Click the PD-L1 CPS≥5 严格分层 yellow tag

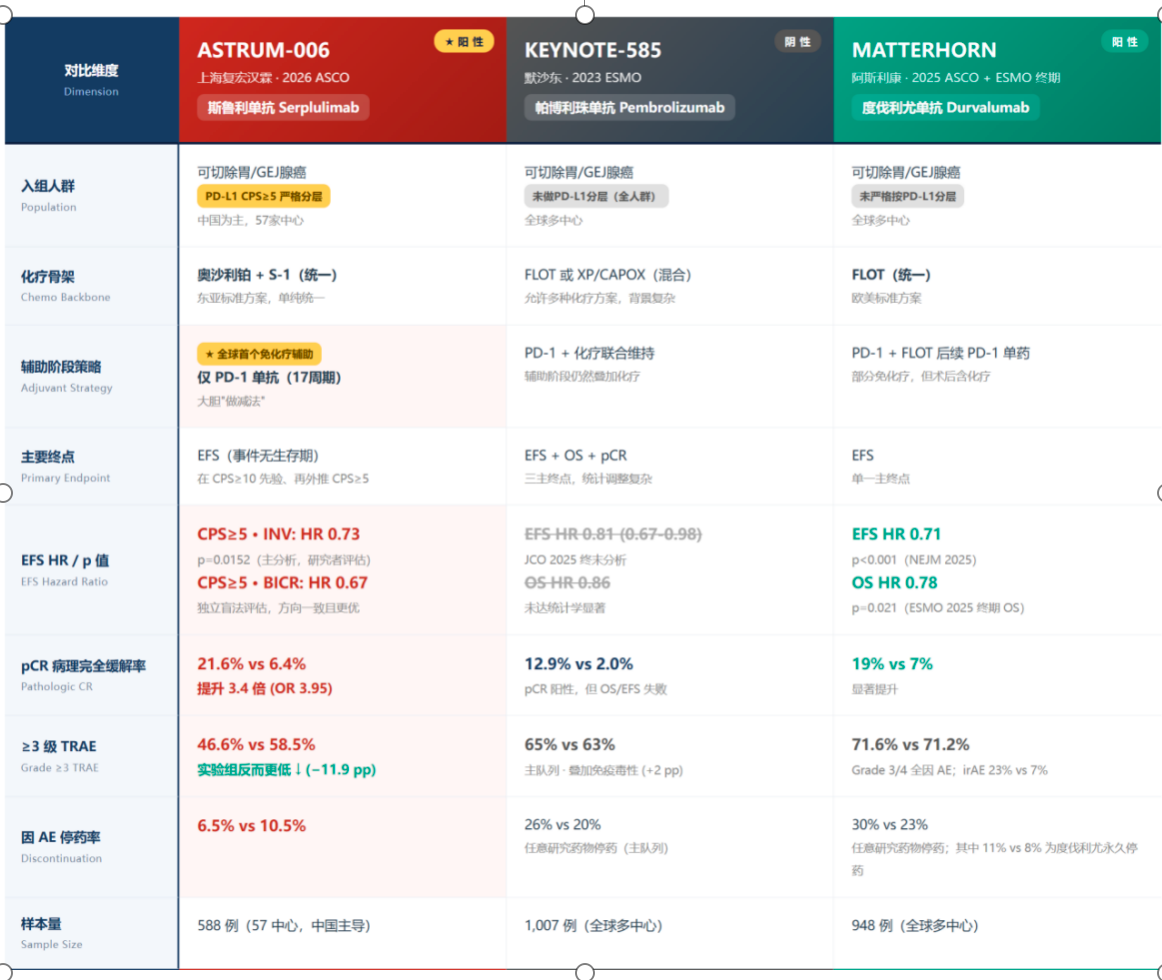click(x=264, y=196)
